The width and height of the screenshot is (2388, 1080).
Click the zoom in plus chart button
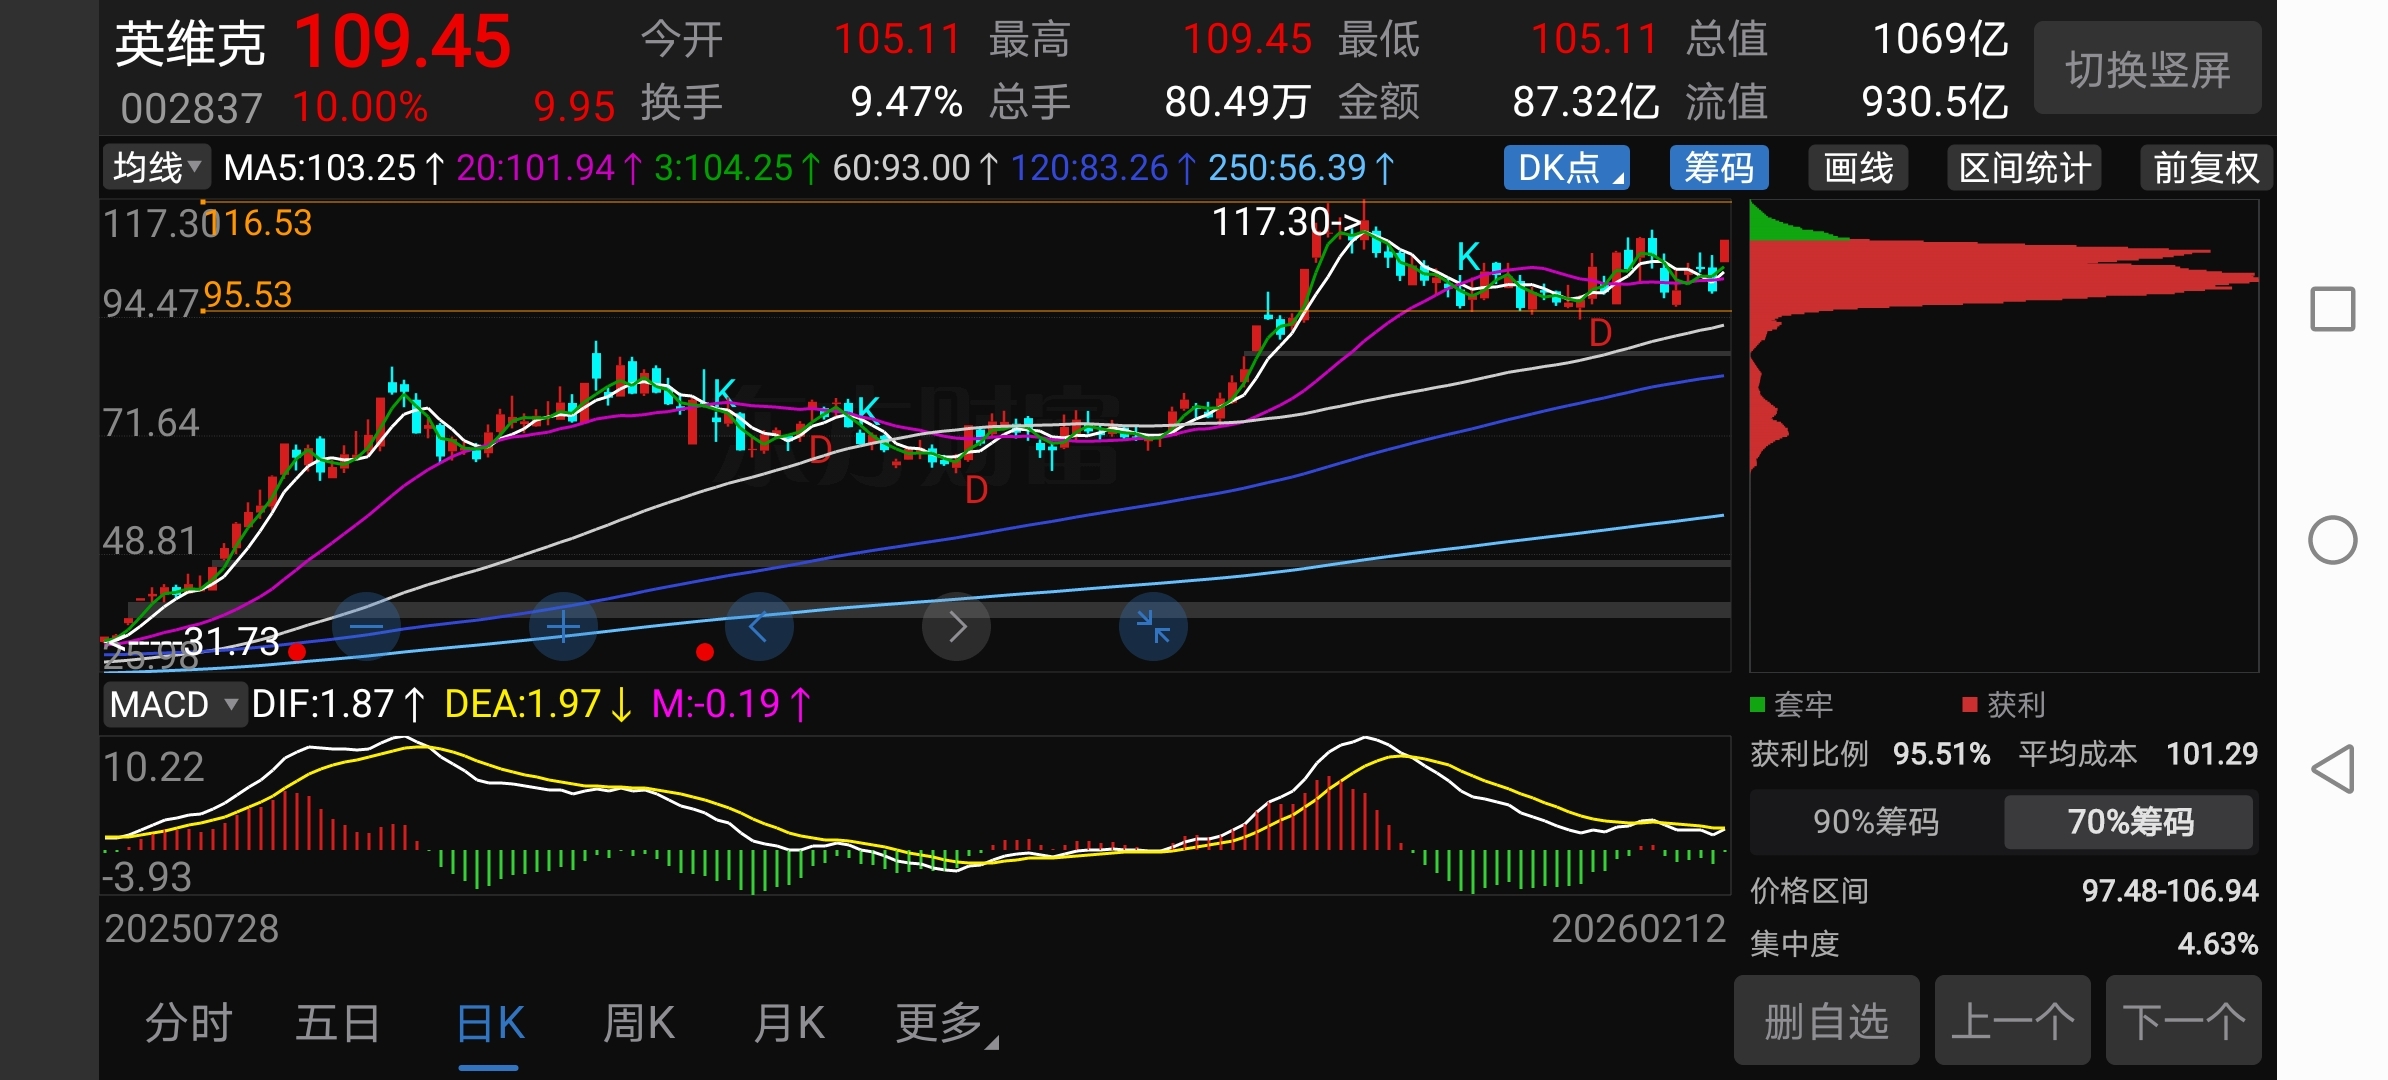(563, 627)
